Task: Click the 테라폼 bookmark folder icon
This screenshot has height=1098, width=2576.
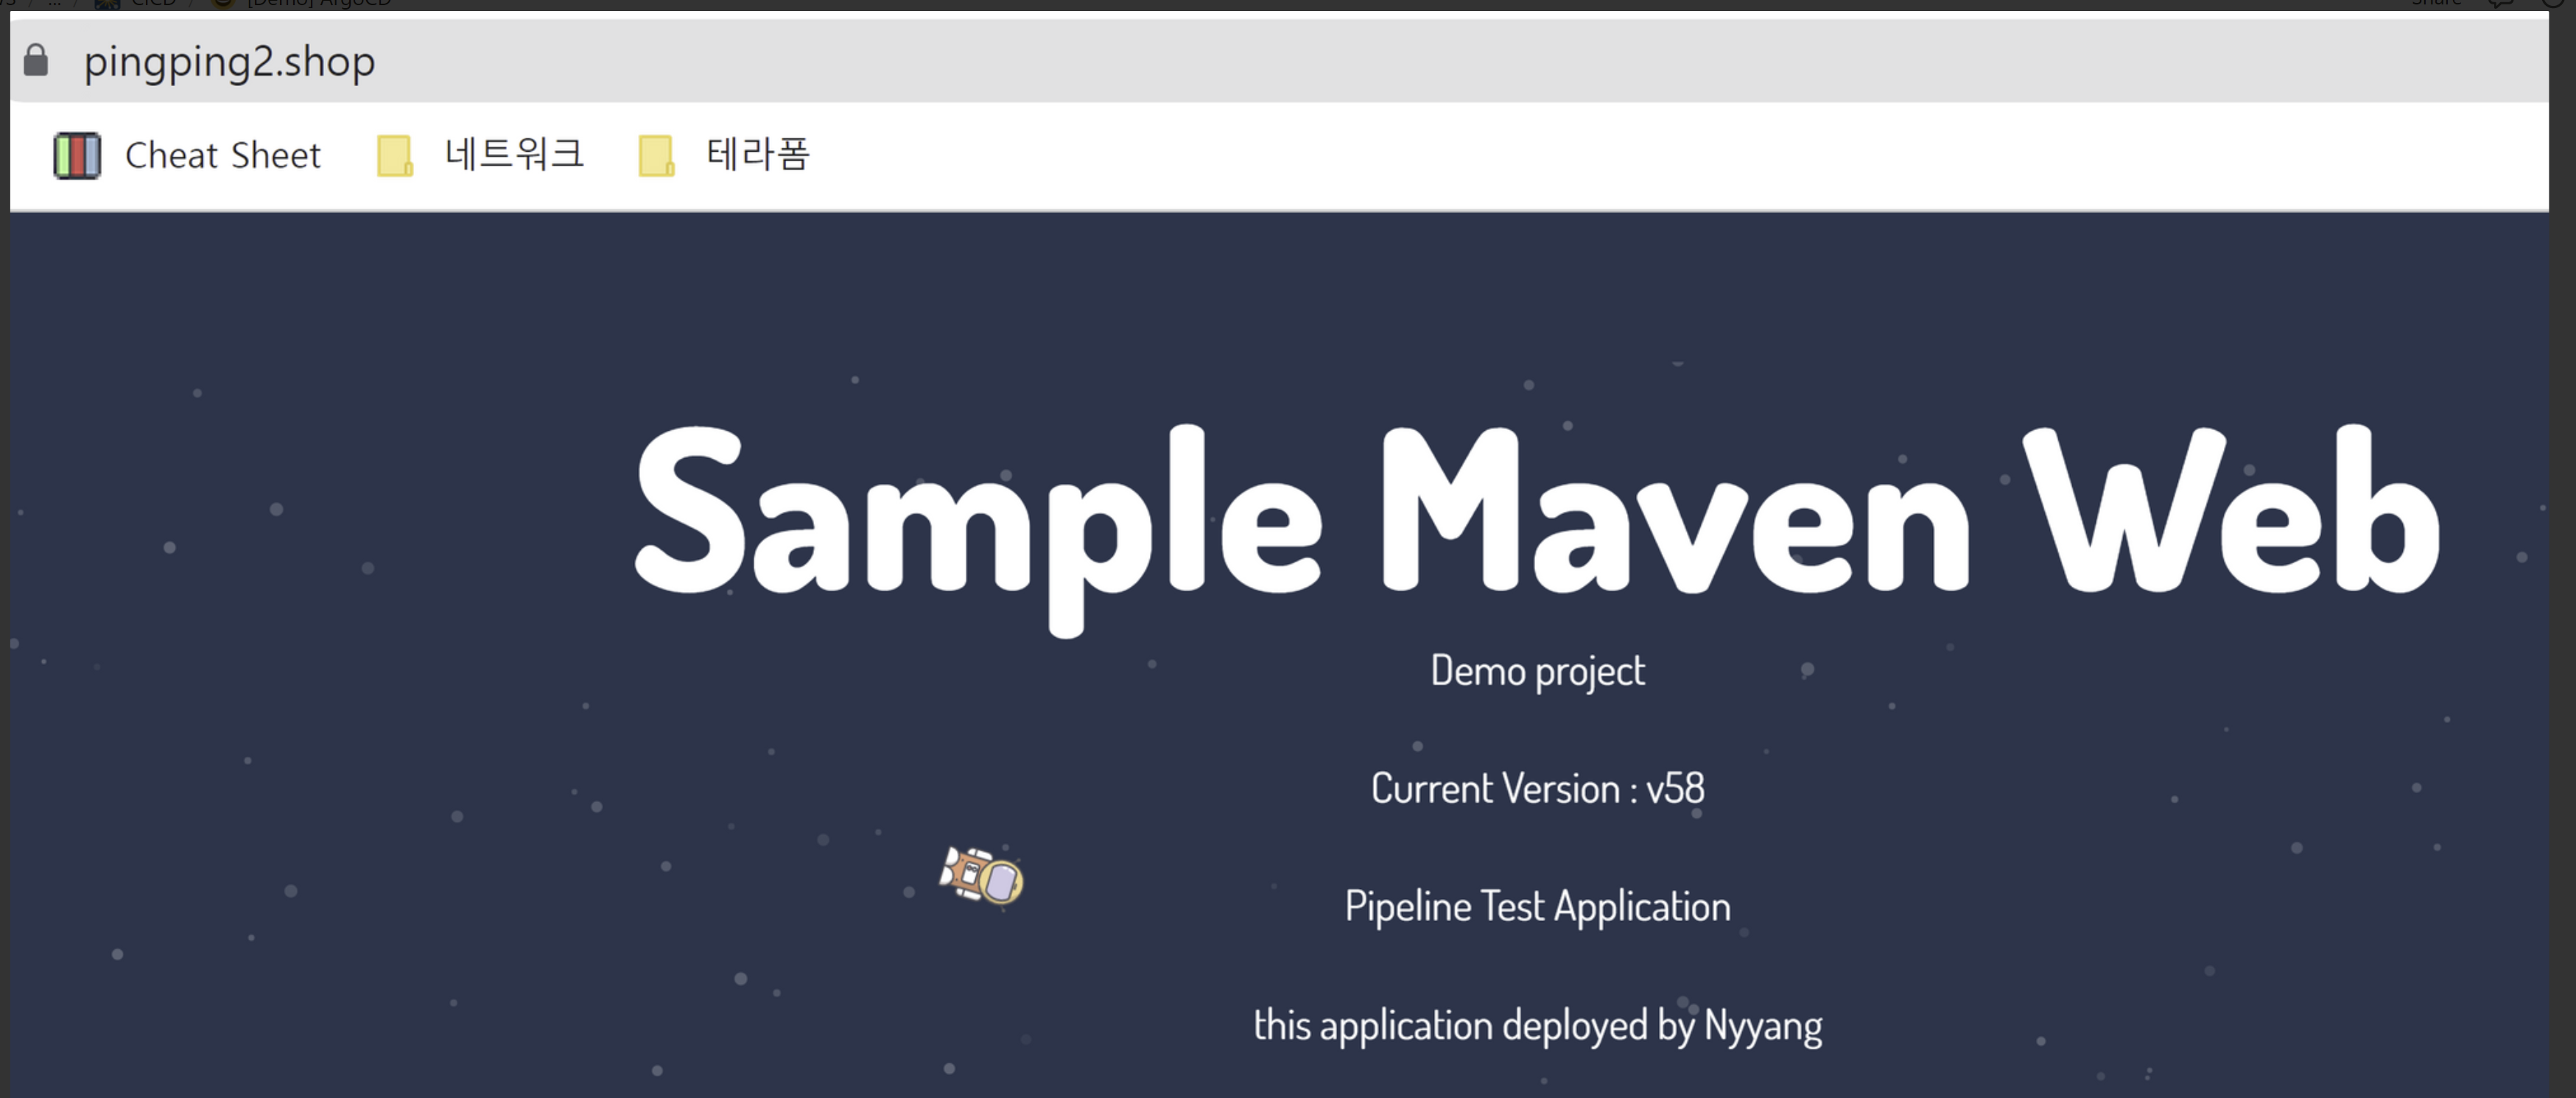Action: (x=656, y=156)
